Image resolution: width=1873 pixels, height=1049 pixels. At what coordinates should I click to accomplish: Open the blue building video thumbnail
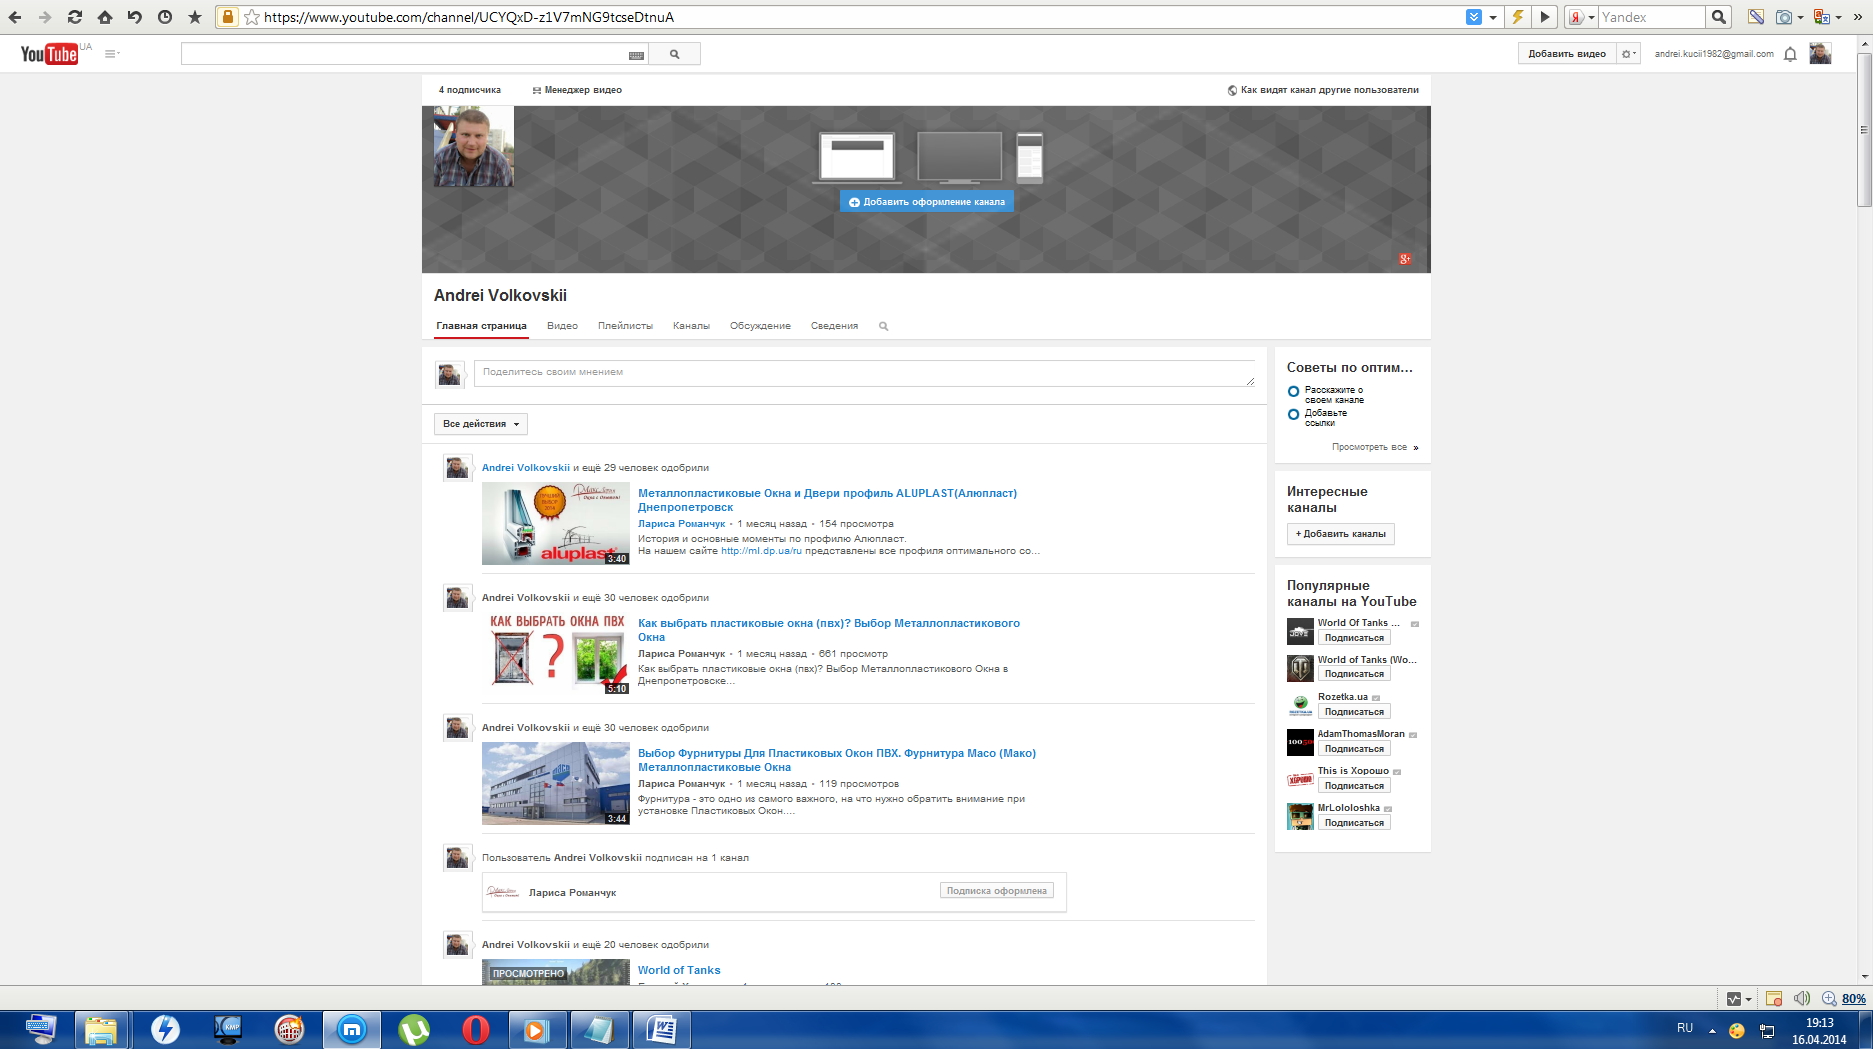tap(556, 784)
